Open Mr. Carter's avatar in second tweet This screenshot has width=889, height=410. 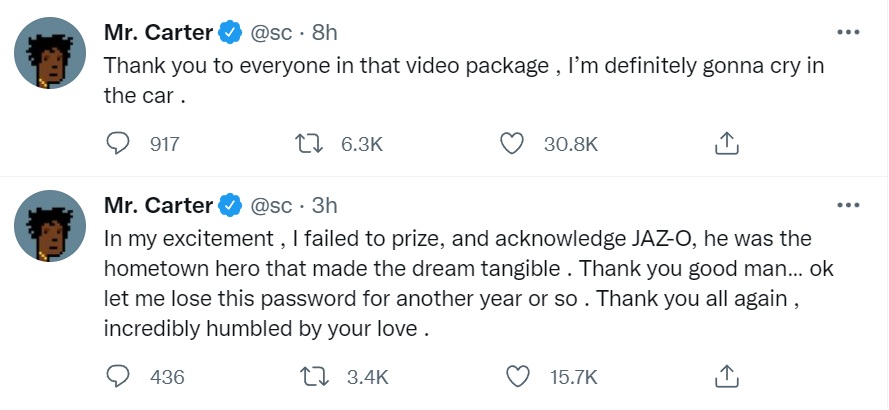(50, 226)
